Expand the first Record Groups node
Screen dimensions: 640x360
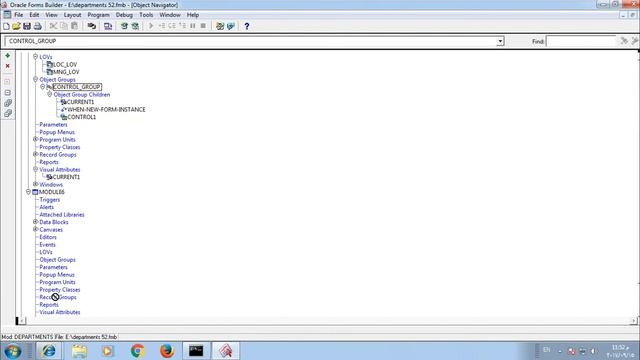[x=36, y=154]
